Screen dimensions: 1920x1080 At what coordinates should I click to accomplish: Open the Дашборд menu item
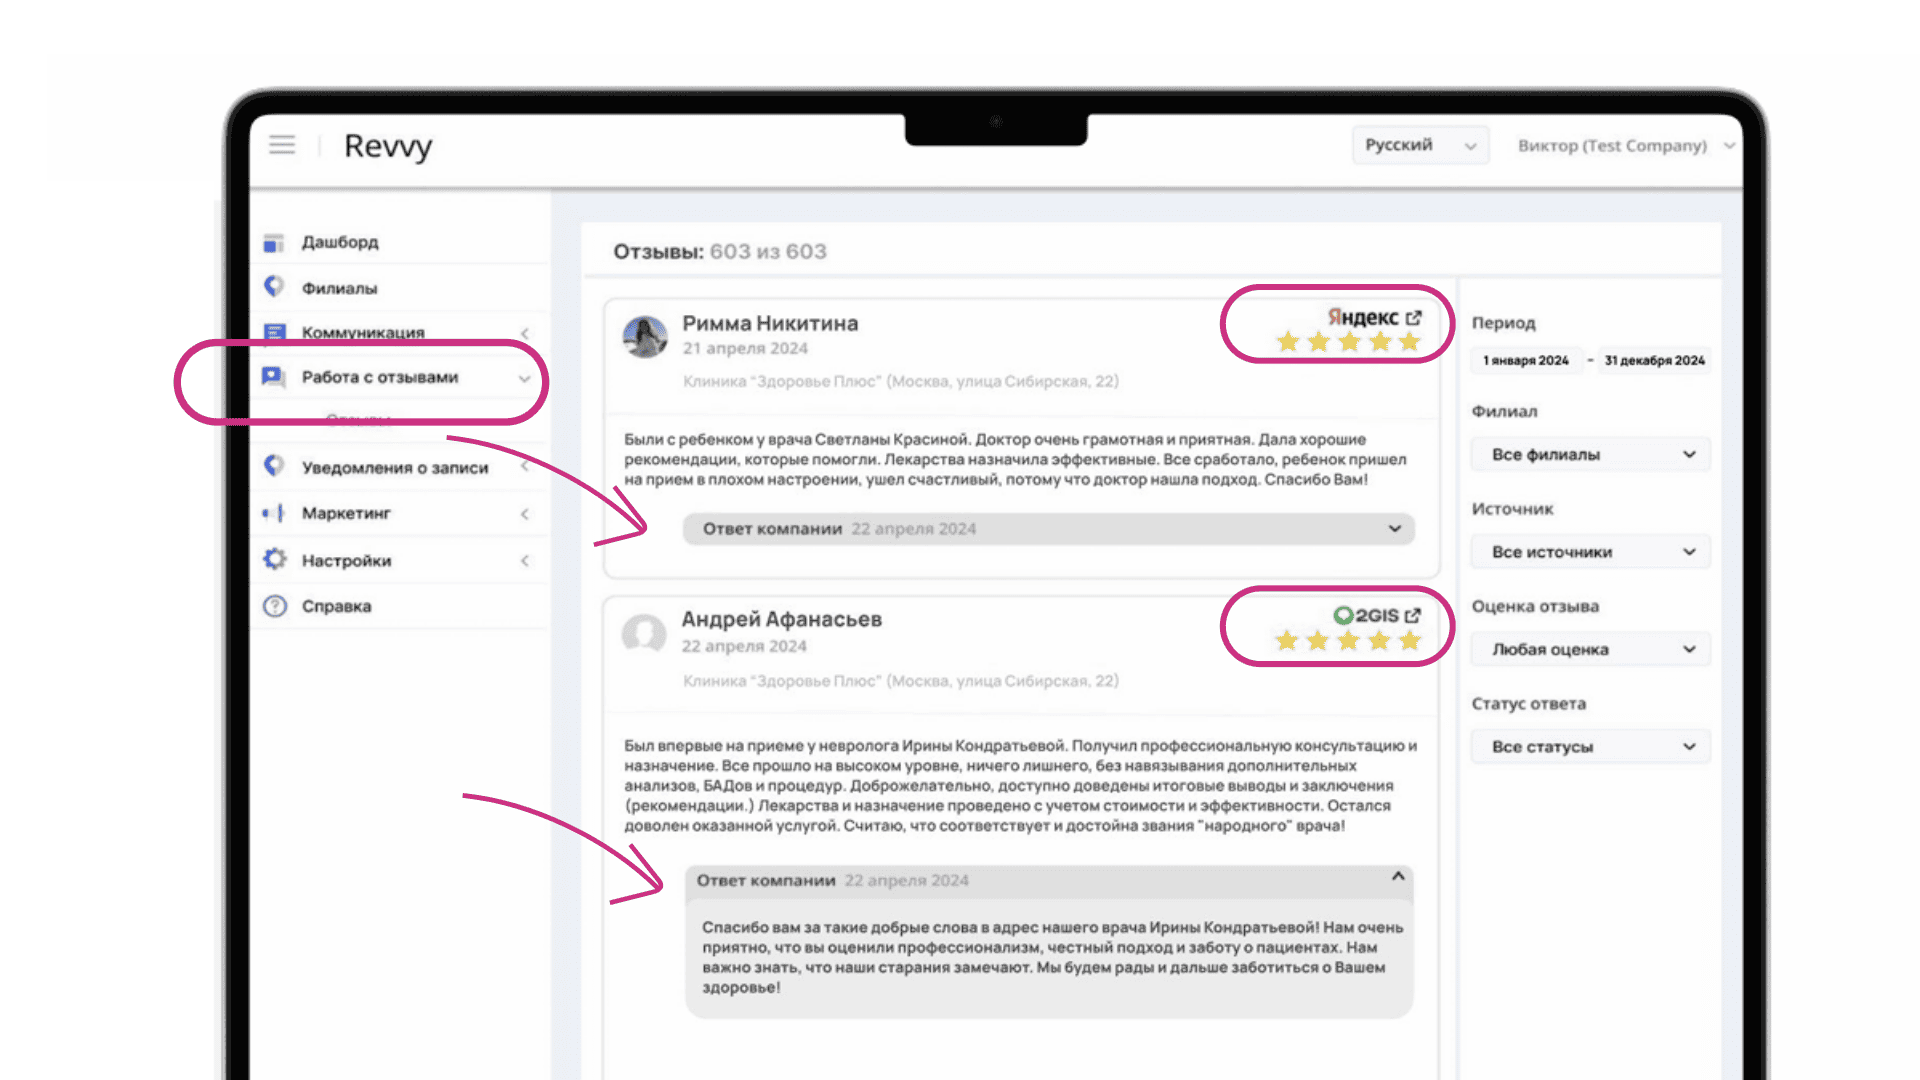(340, 242)
